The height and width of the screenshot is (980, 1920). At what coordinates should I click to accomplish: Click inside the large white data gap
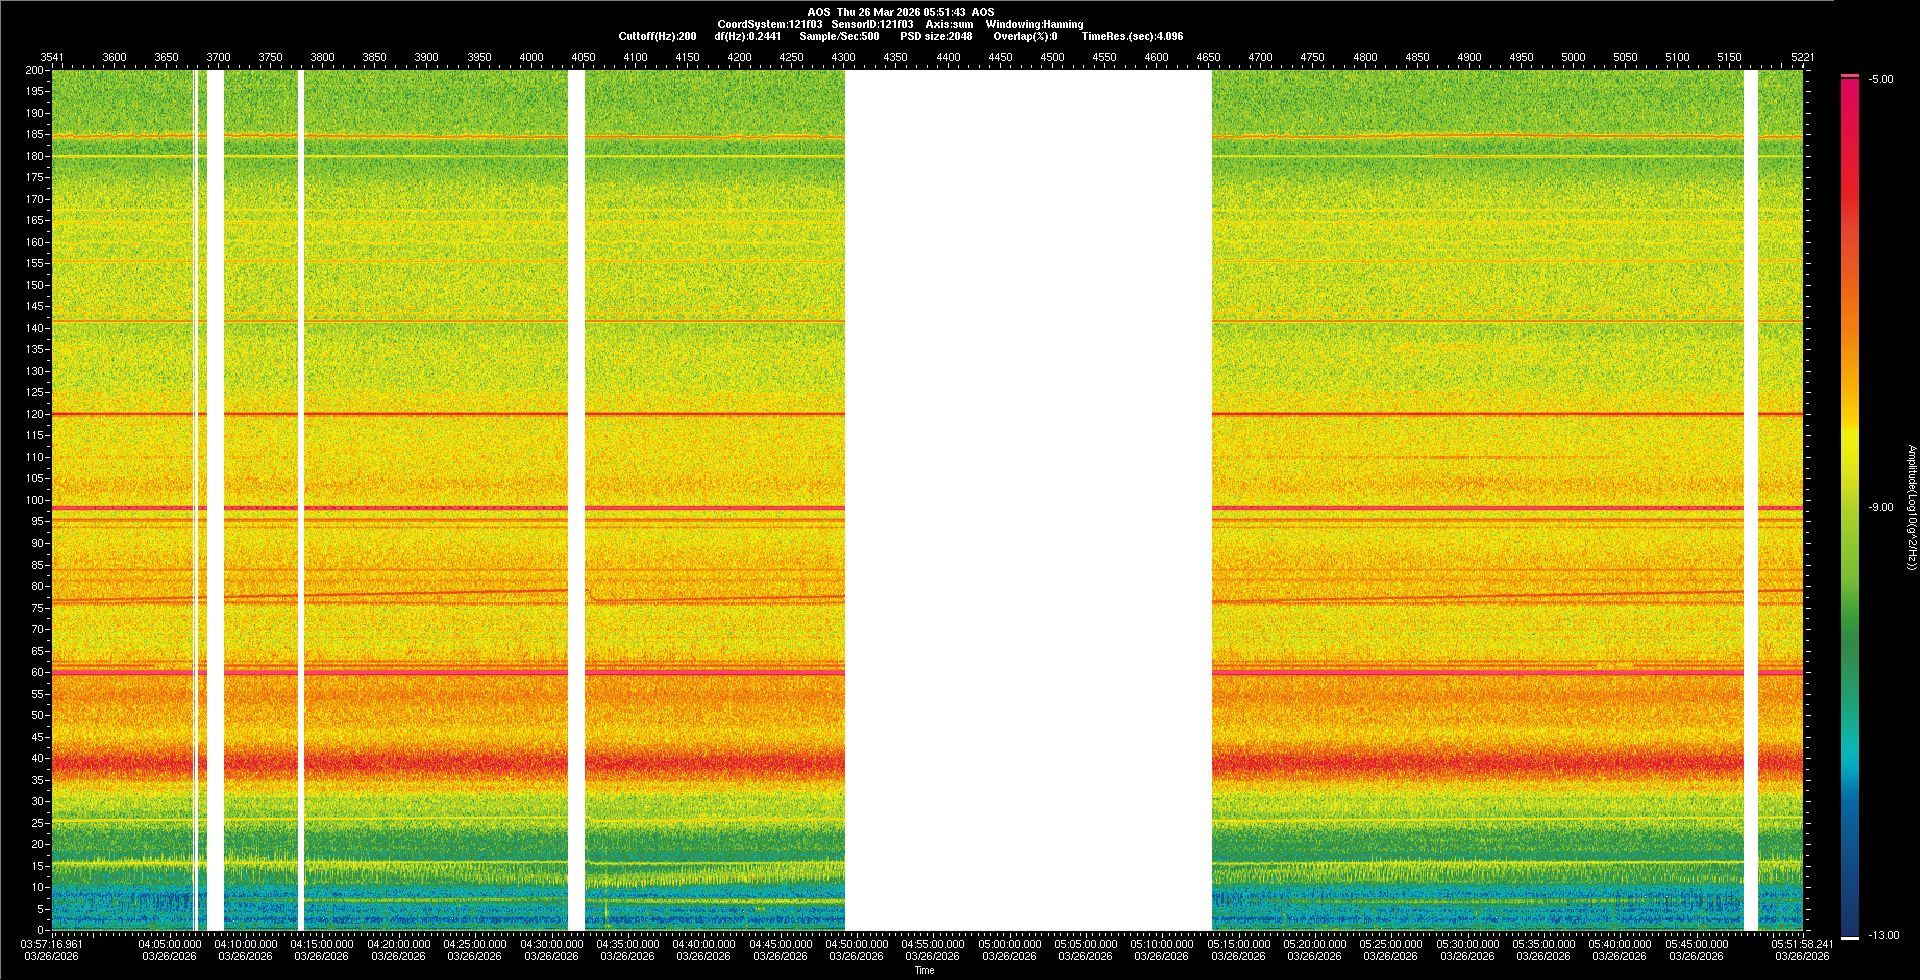(1028, 500)
